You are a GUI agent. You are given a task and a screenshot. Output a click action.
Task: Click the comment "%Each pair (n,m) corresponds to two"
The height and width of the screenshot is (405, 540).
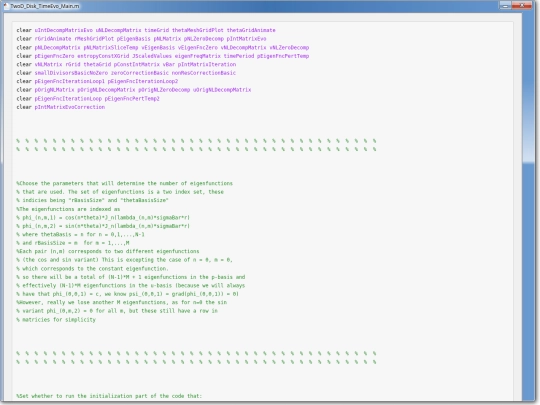(x=107, y=251)
